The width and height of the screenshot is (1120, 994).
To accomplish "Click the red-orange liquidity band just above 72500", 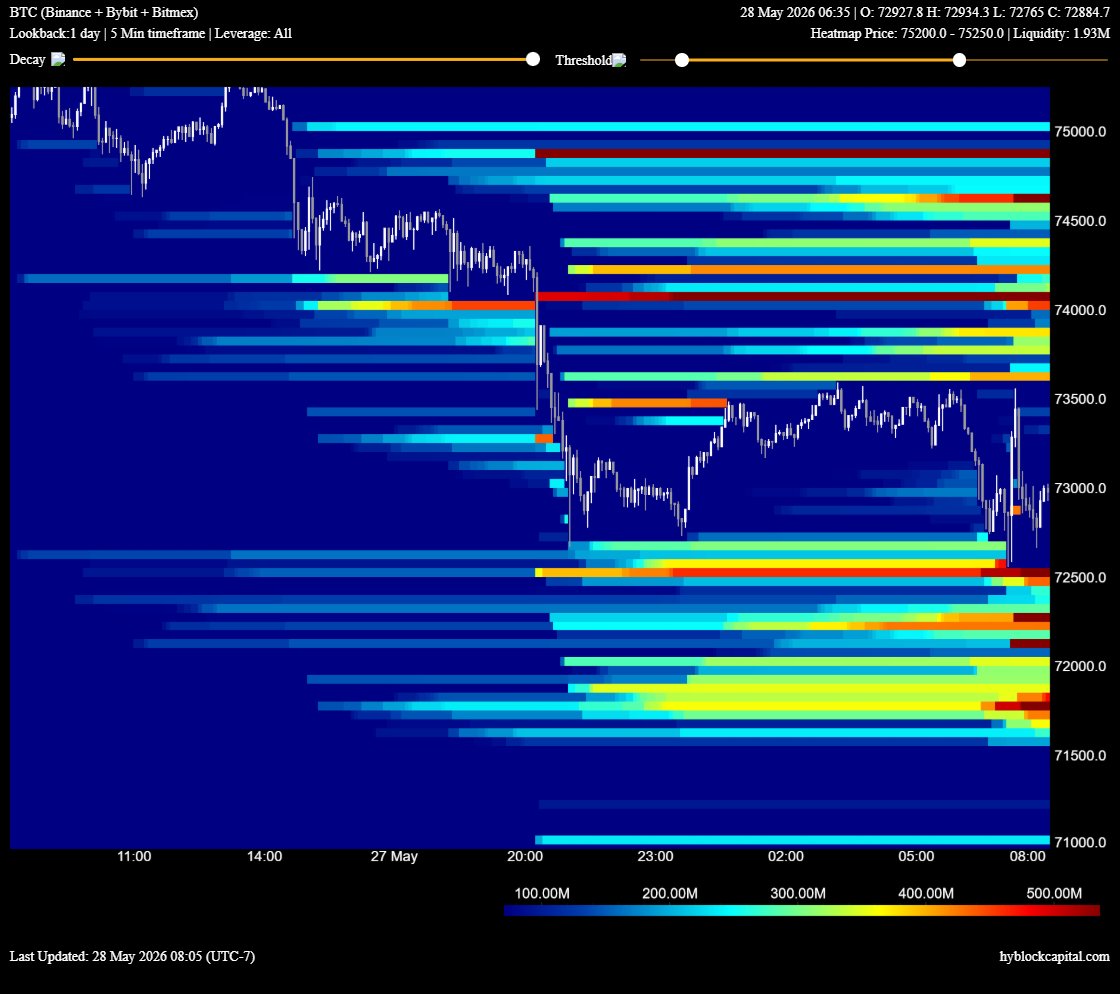I will click(792, 573).
